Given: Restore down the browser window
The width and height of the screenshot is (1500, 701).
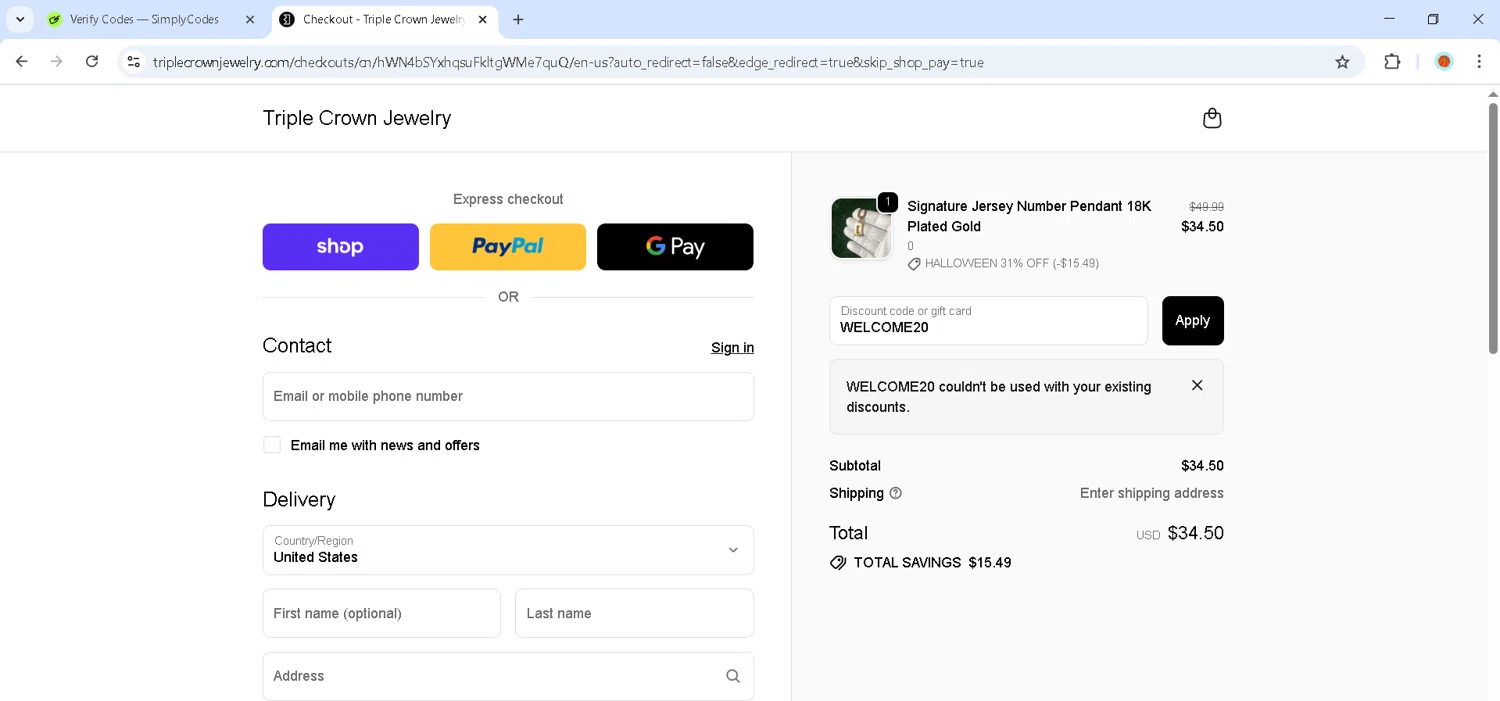Looking at the screenshot, I should (1433, 19).
